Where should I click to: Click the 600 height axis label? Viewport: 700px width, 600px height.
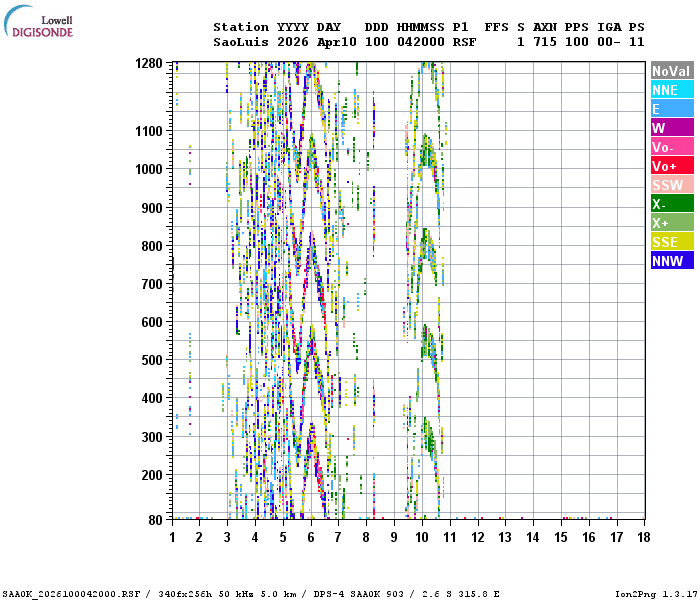tap(152, 322)
